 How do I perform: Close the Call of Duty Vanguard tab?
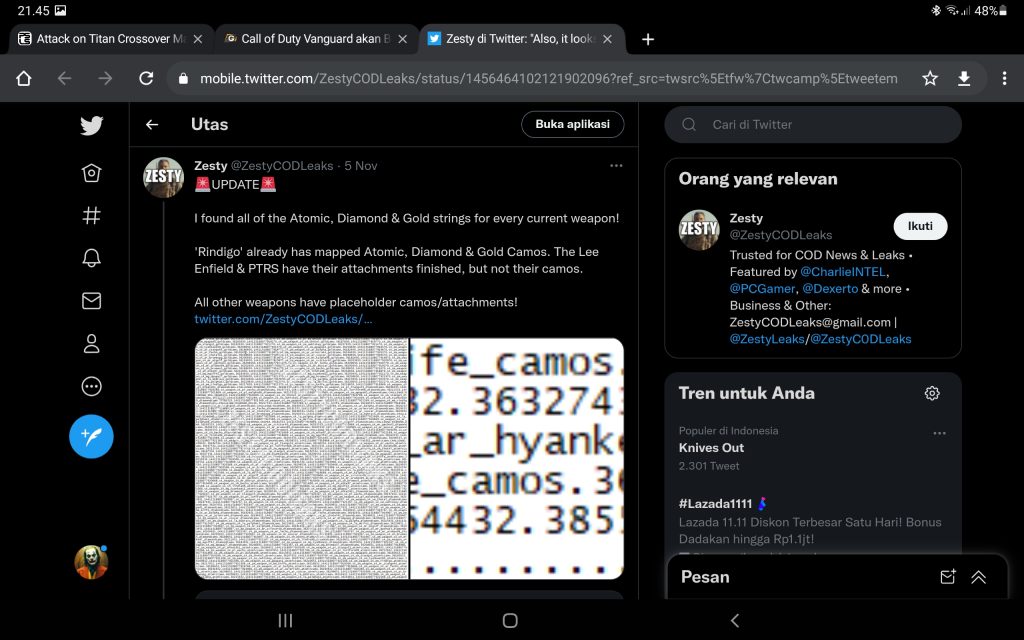coord(403,39)
